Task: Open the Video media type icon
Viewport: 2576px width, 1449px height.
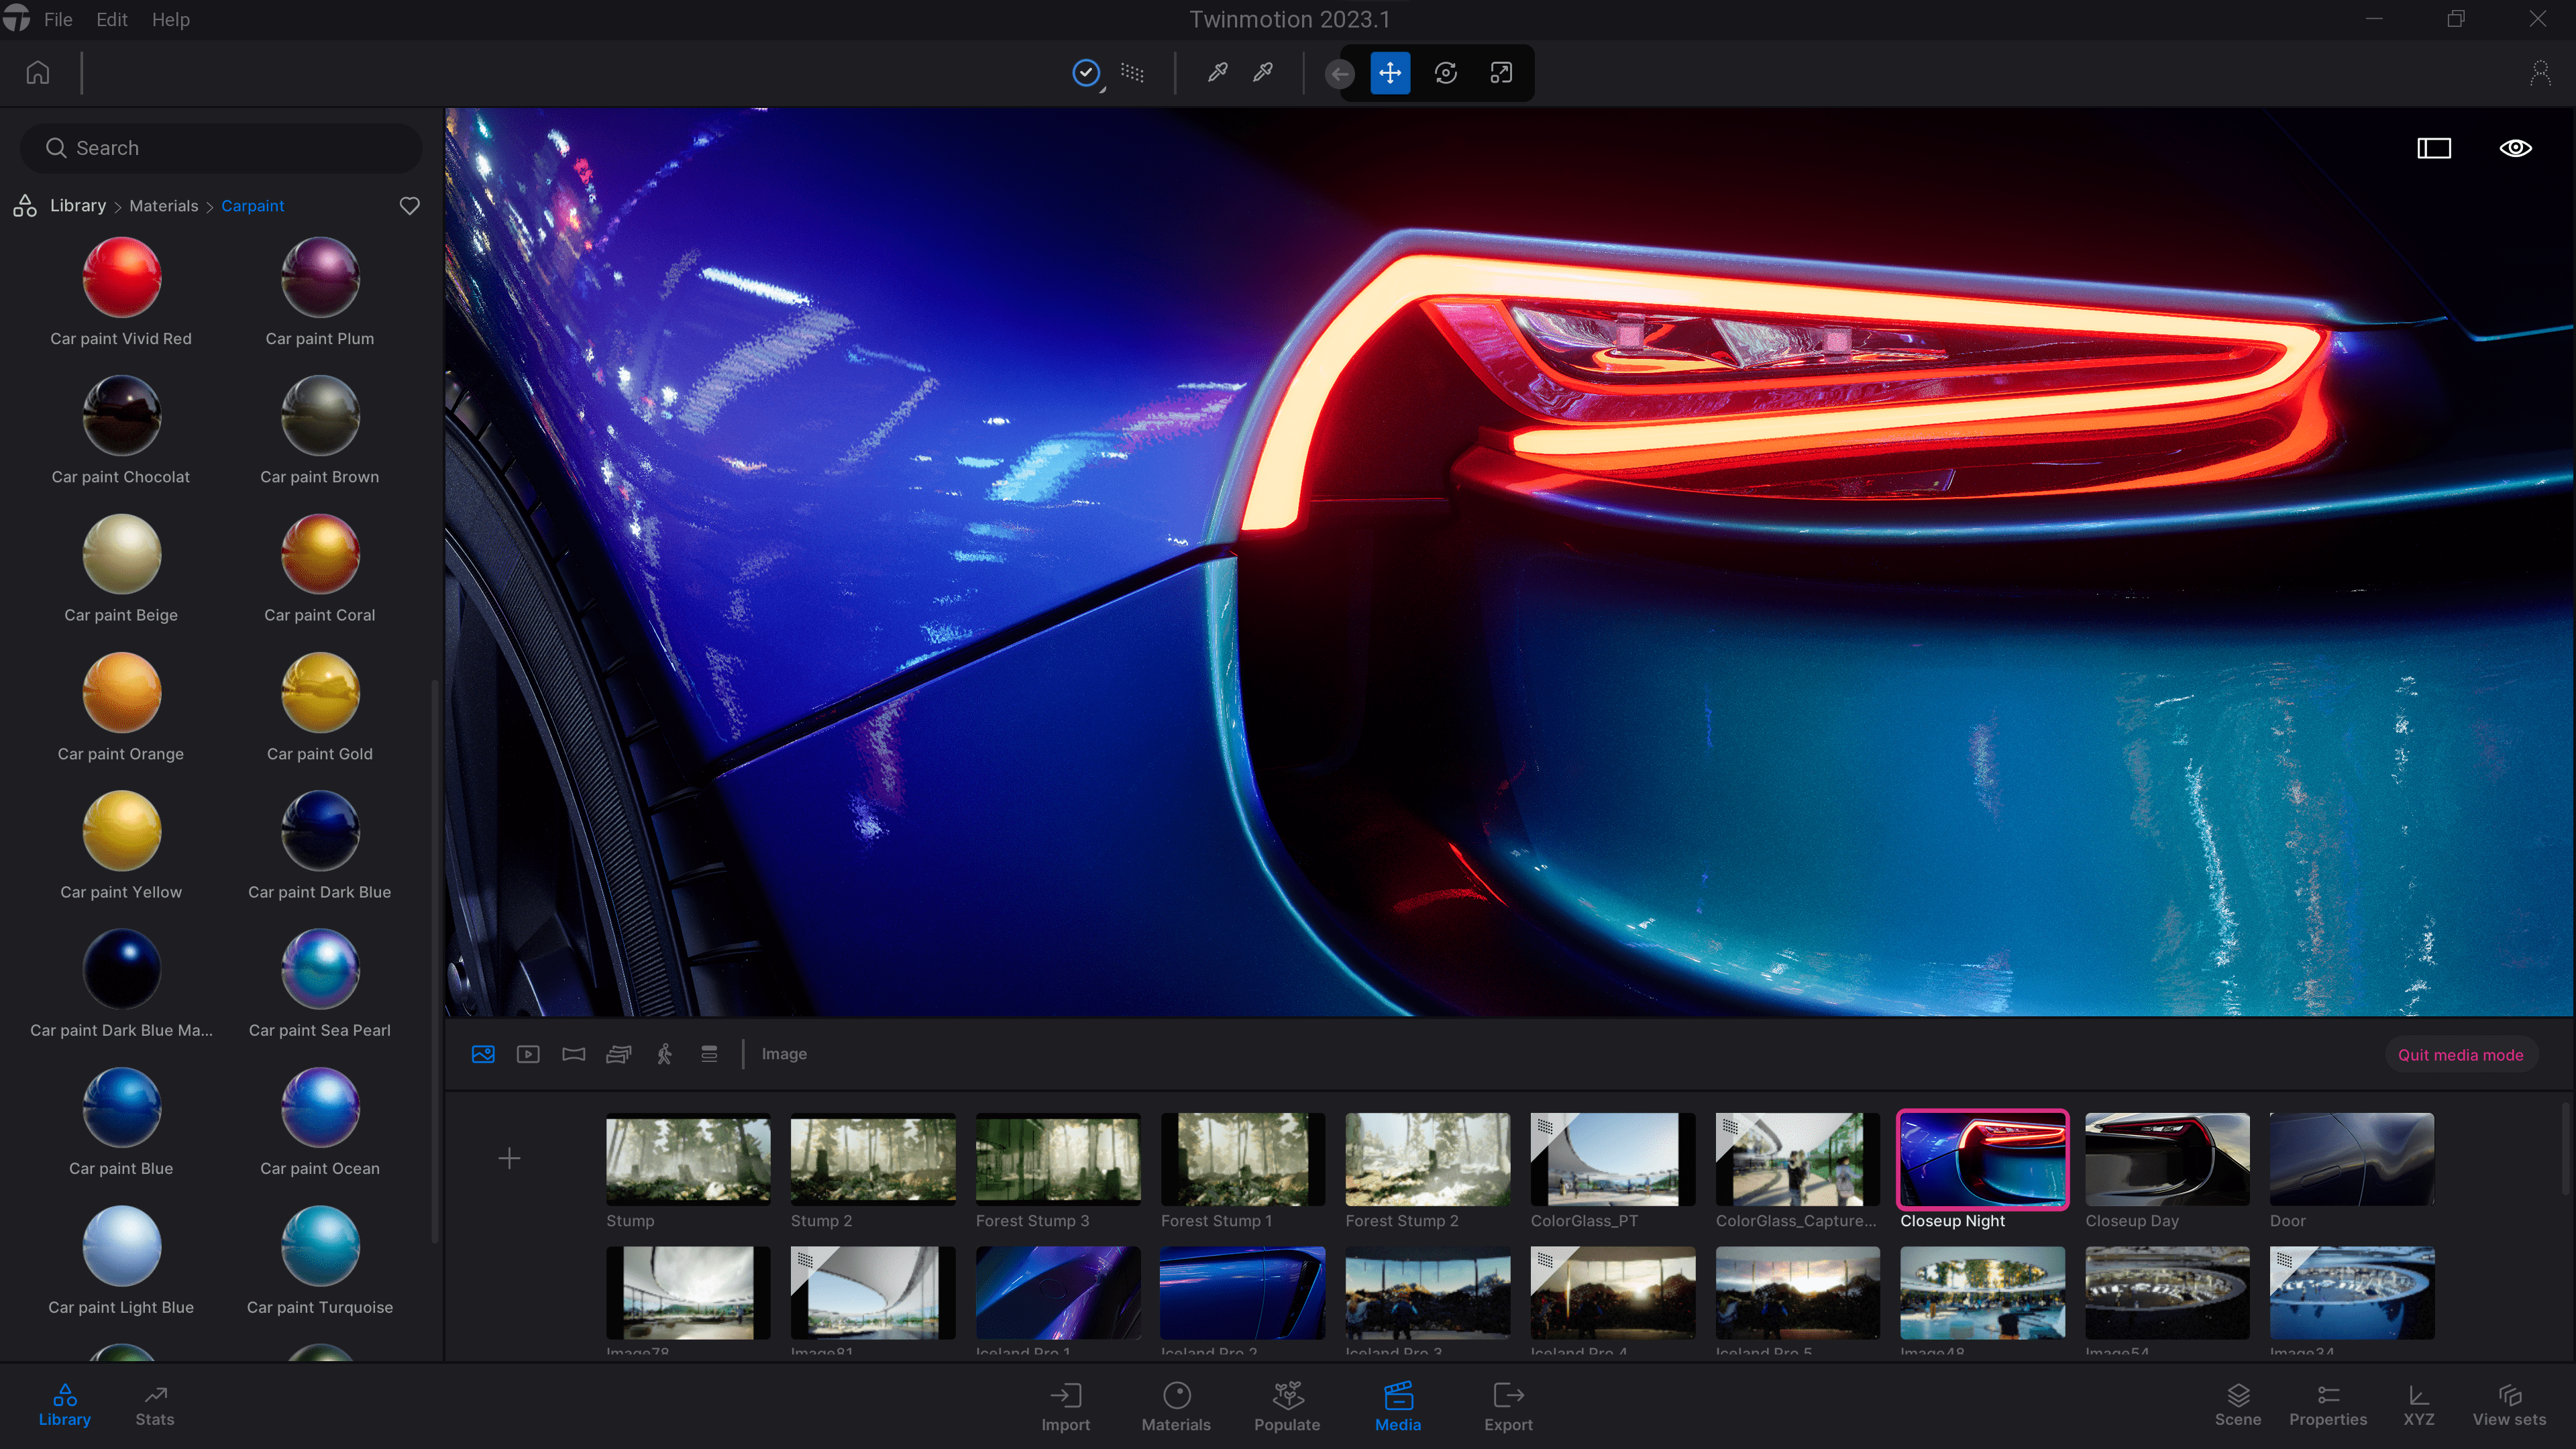Action: (528, 1054)
